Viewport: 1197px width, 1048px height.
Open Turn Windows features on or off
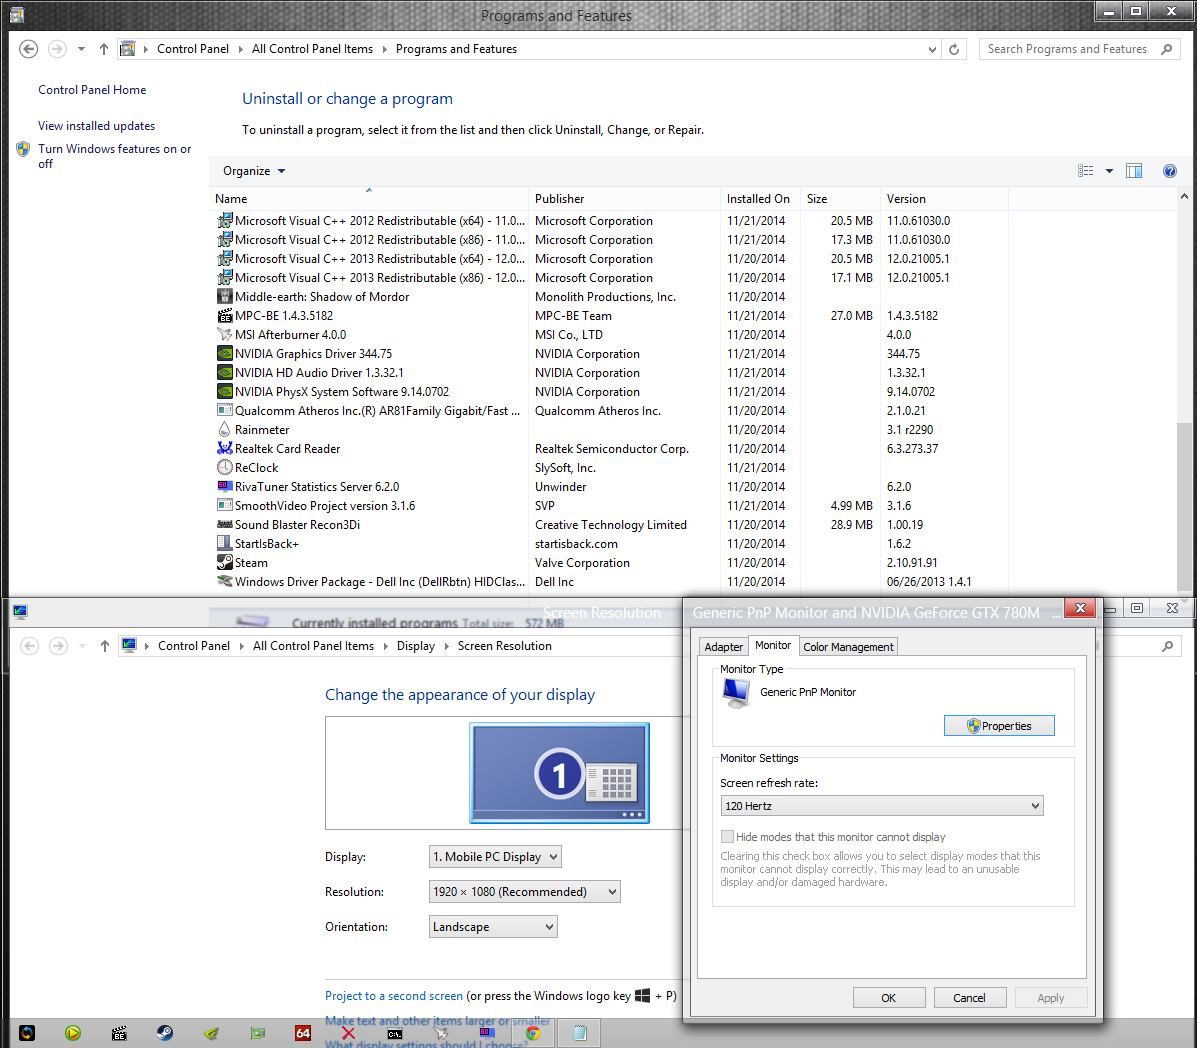115,156
